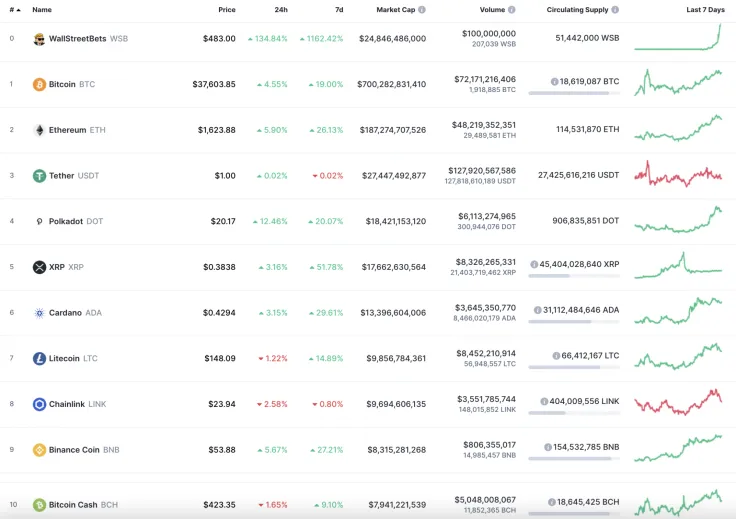
Task: Sort by the Price column header
Action: (x=227, y=10)
